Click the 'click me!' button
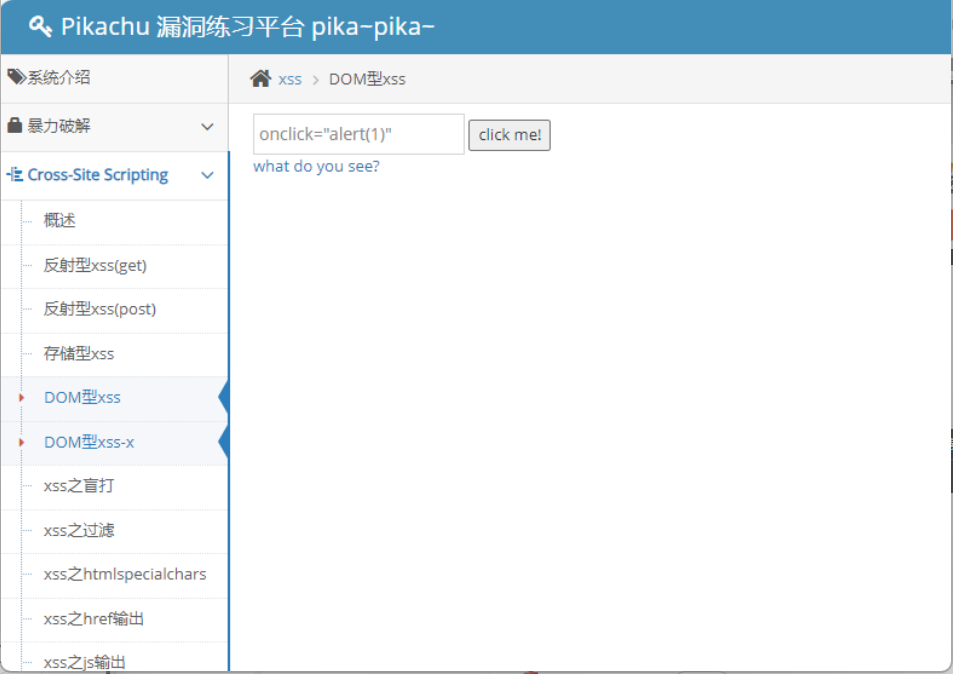Viewport: 953px width, 674px height. 509,135
